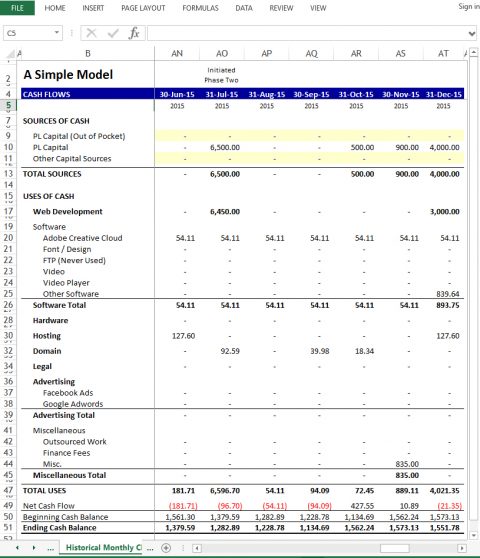Click the Cancel entry X icon
The width and height of the screenshot is (480, 558).
[x=91, y=33]
